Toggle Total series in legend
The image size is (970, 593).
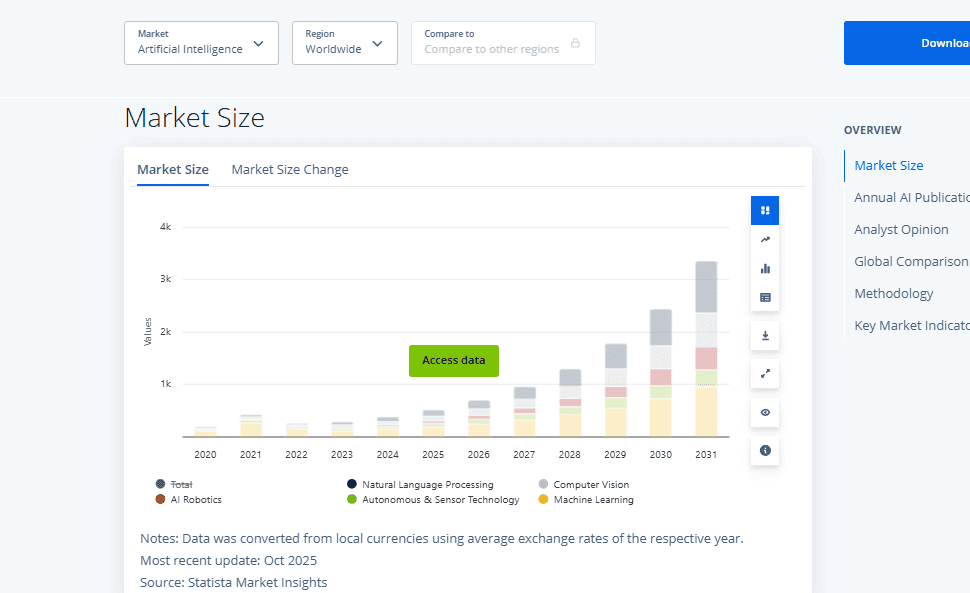pos(180,484)
